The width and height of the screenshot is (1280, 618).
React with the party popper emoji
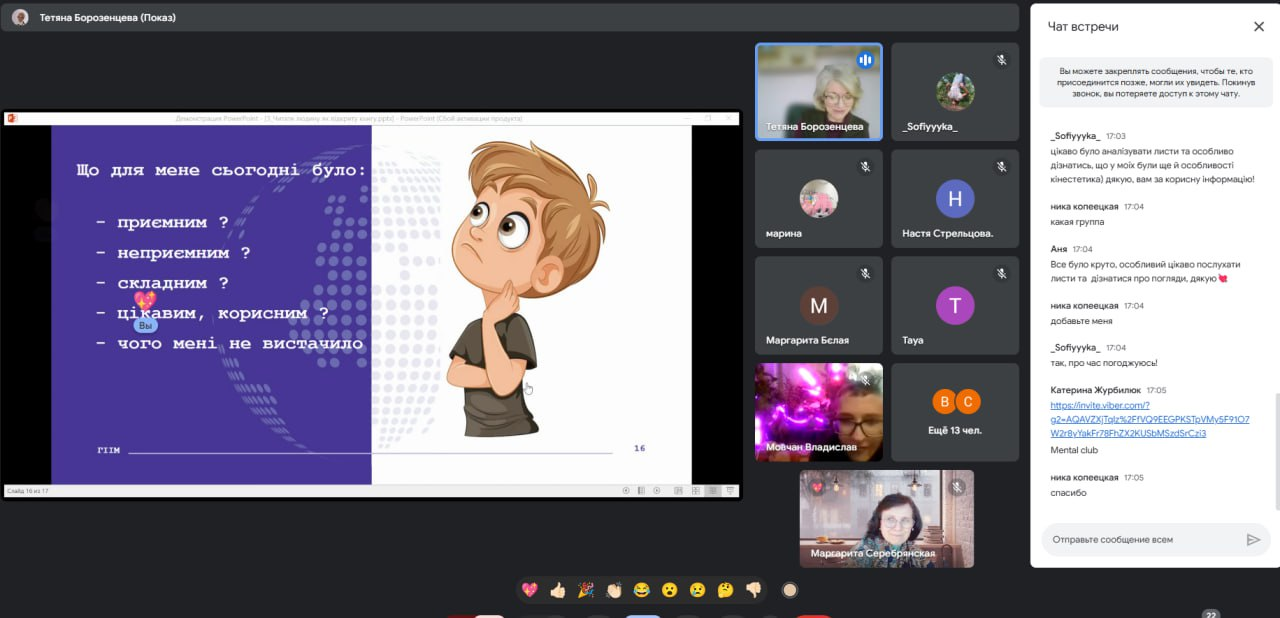point(586,590)
